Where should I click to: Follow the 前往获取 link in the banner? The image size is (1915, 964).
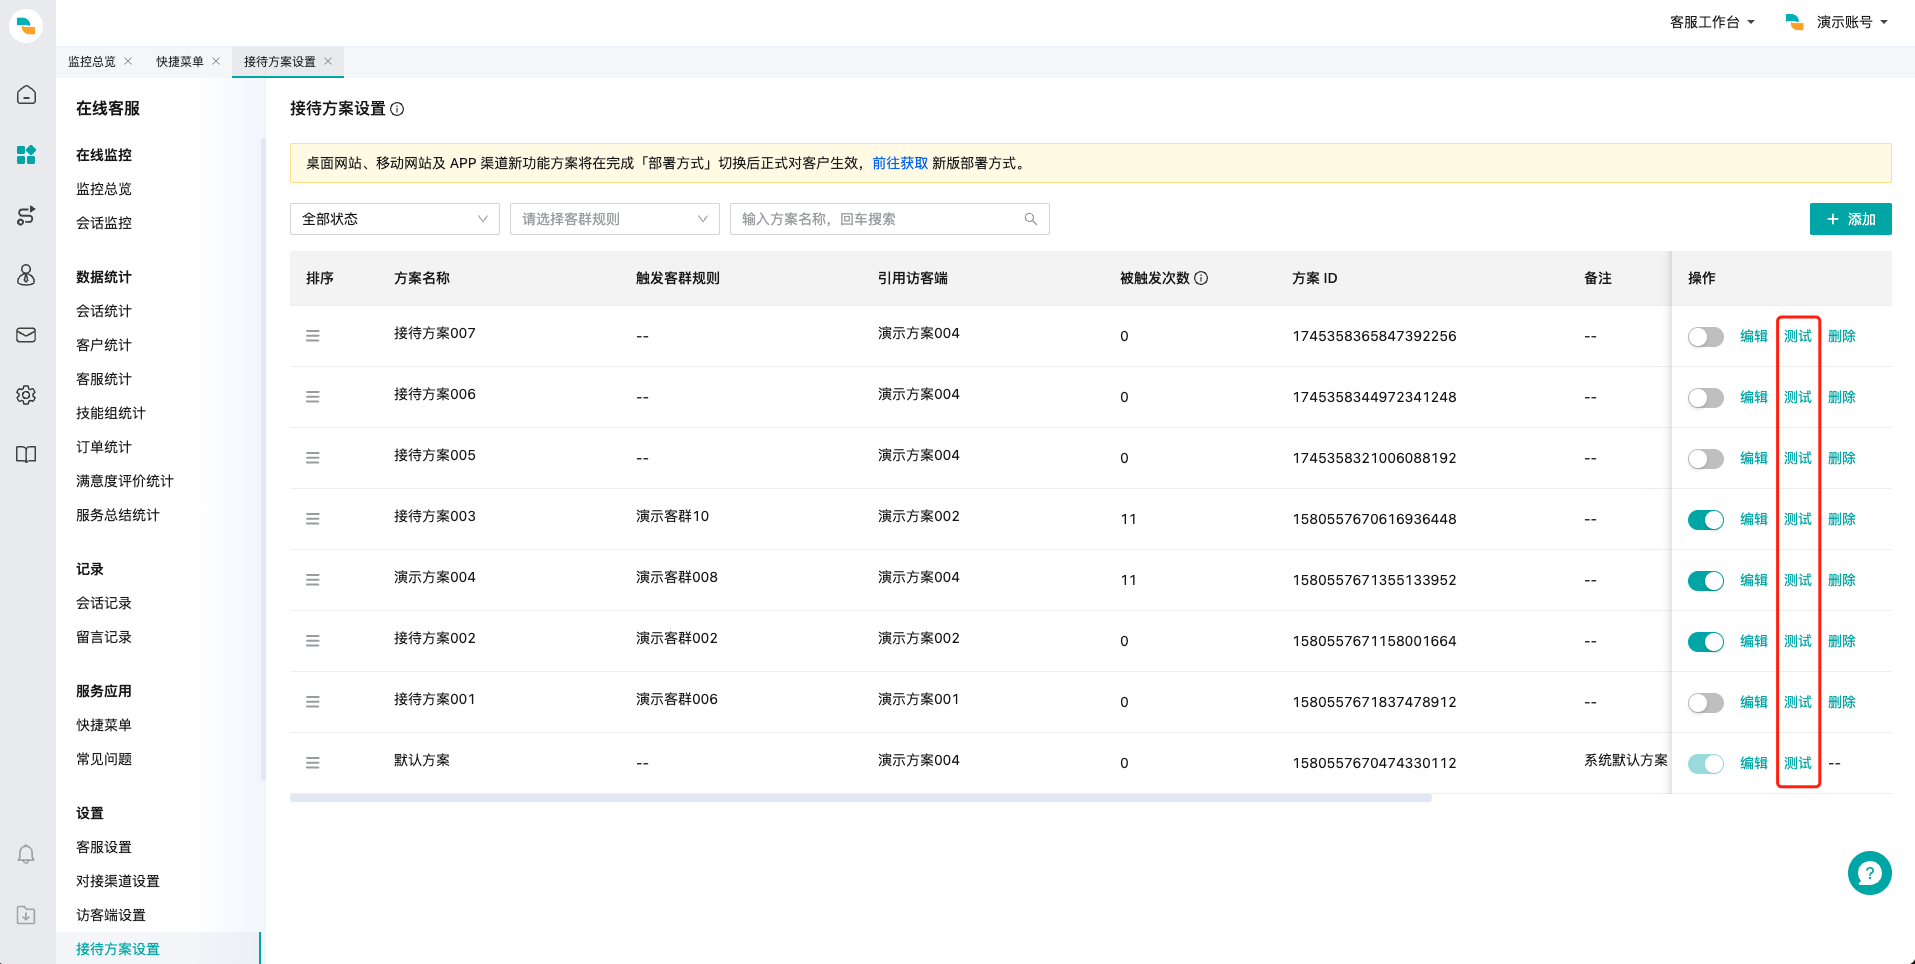tap(900, 163)
